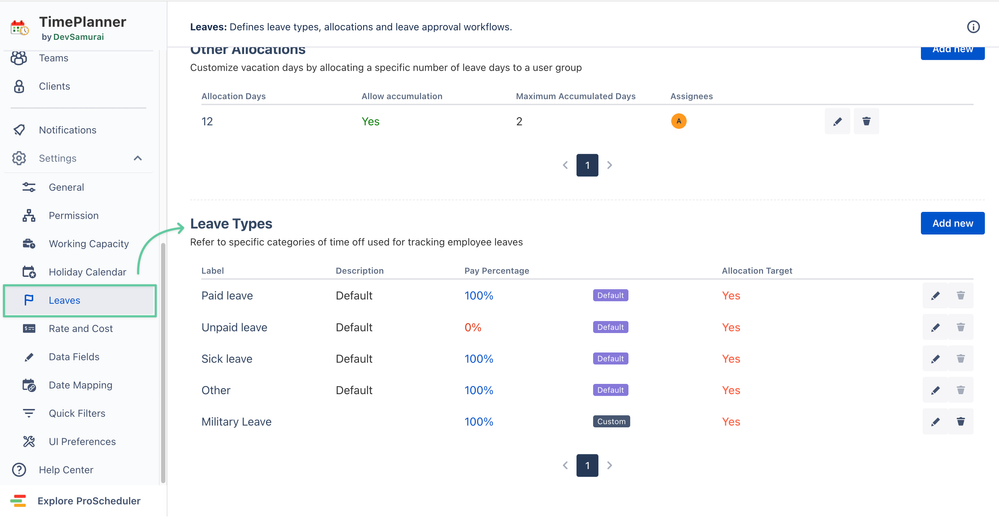Edit the Military Leave type

click(935, 421)
